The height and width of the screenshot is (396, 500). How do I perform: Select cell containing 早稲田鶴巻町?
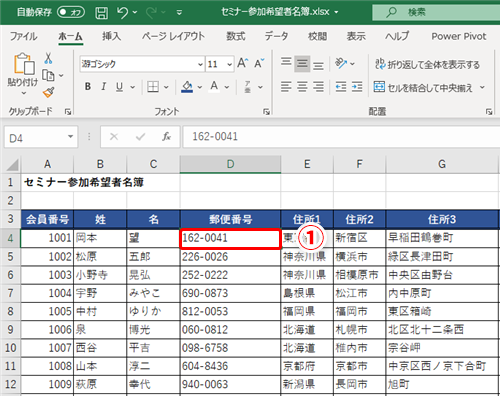pos(442,238)
